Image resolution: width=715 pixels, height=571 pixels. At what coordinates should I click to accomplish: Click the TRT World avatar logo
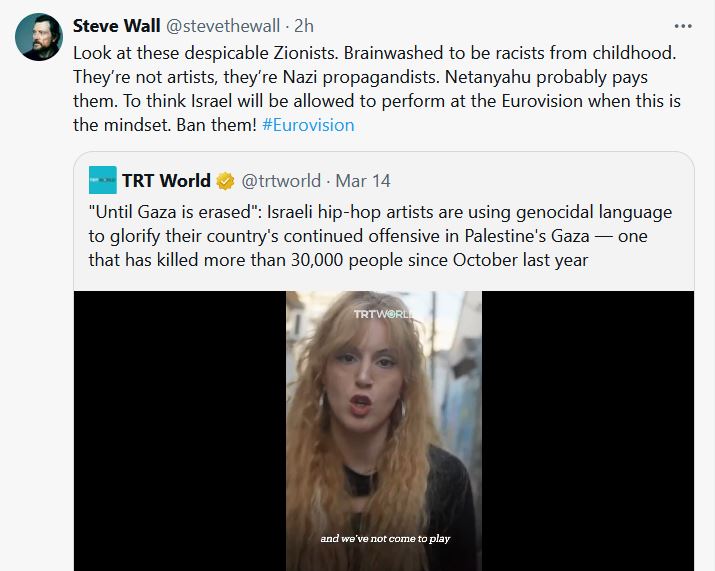point(103,180)
